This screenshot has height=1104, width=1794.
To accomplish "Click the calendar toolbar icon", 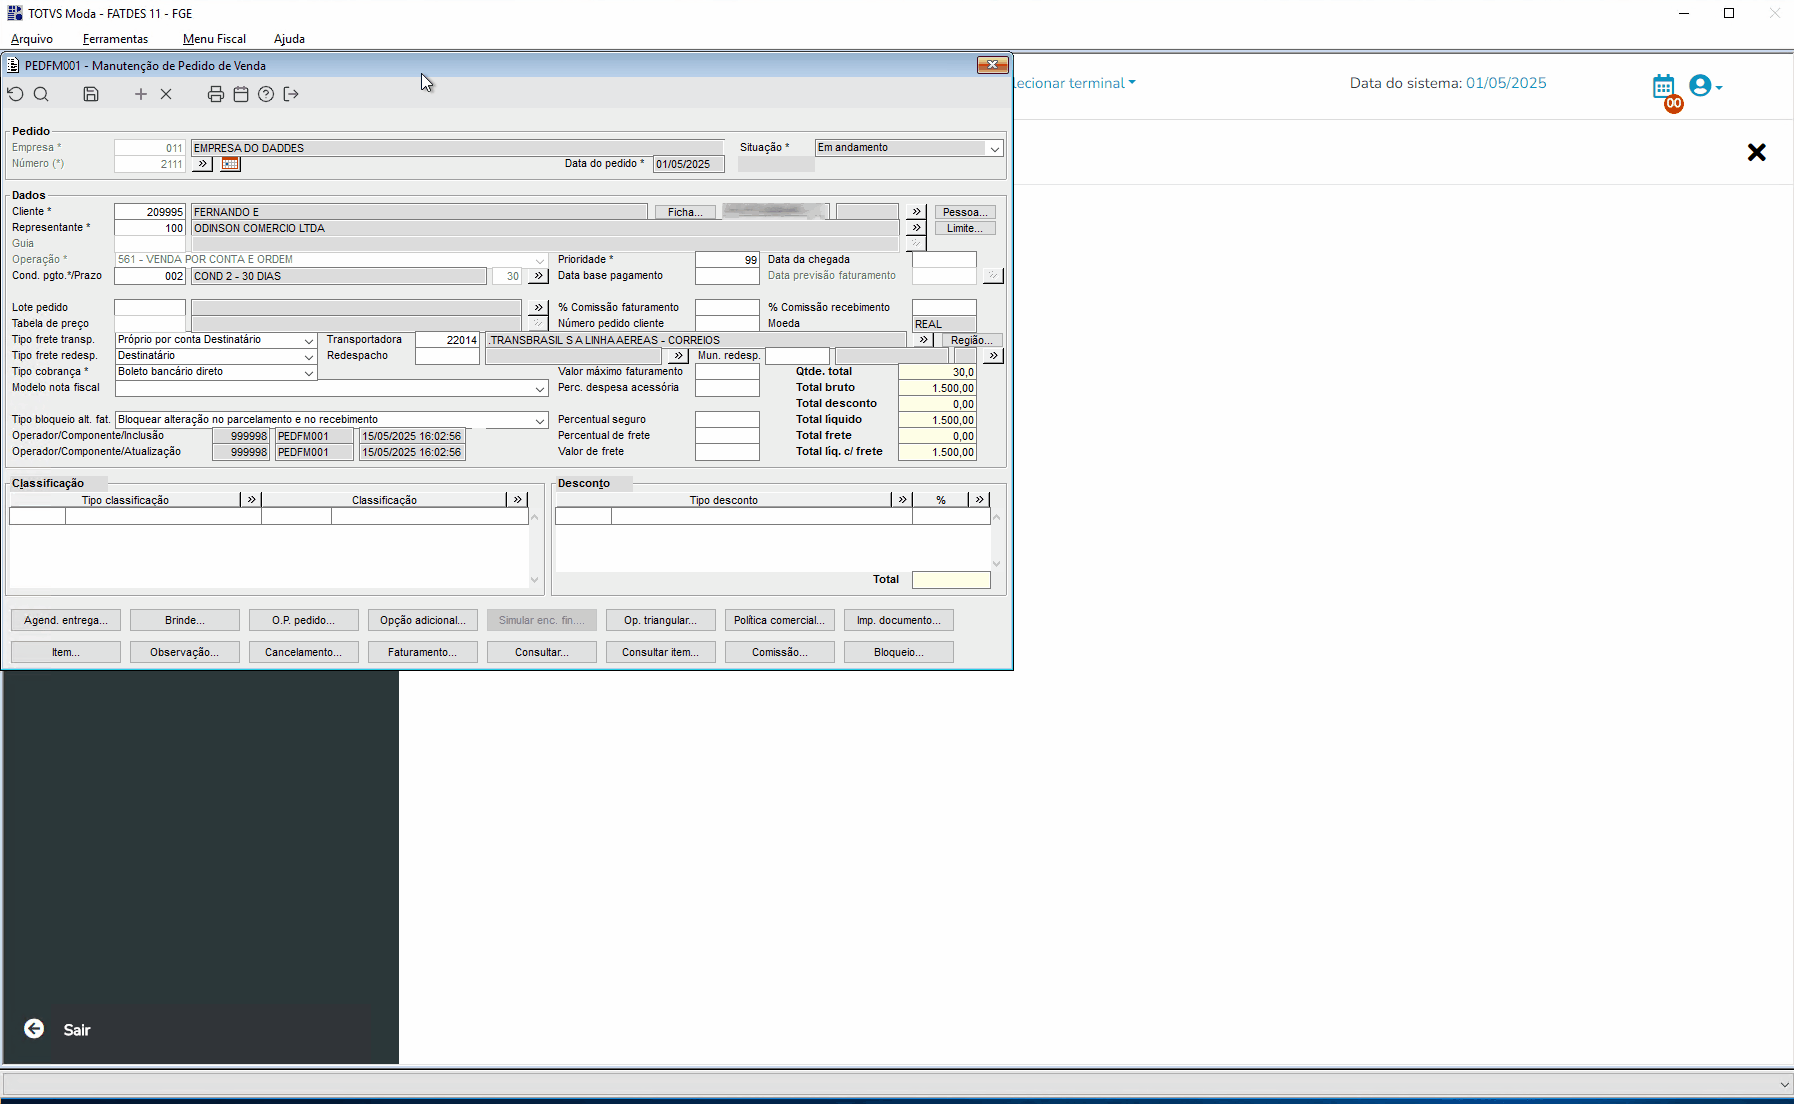I will (x=241, y=94).
